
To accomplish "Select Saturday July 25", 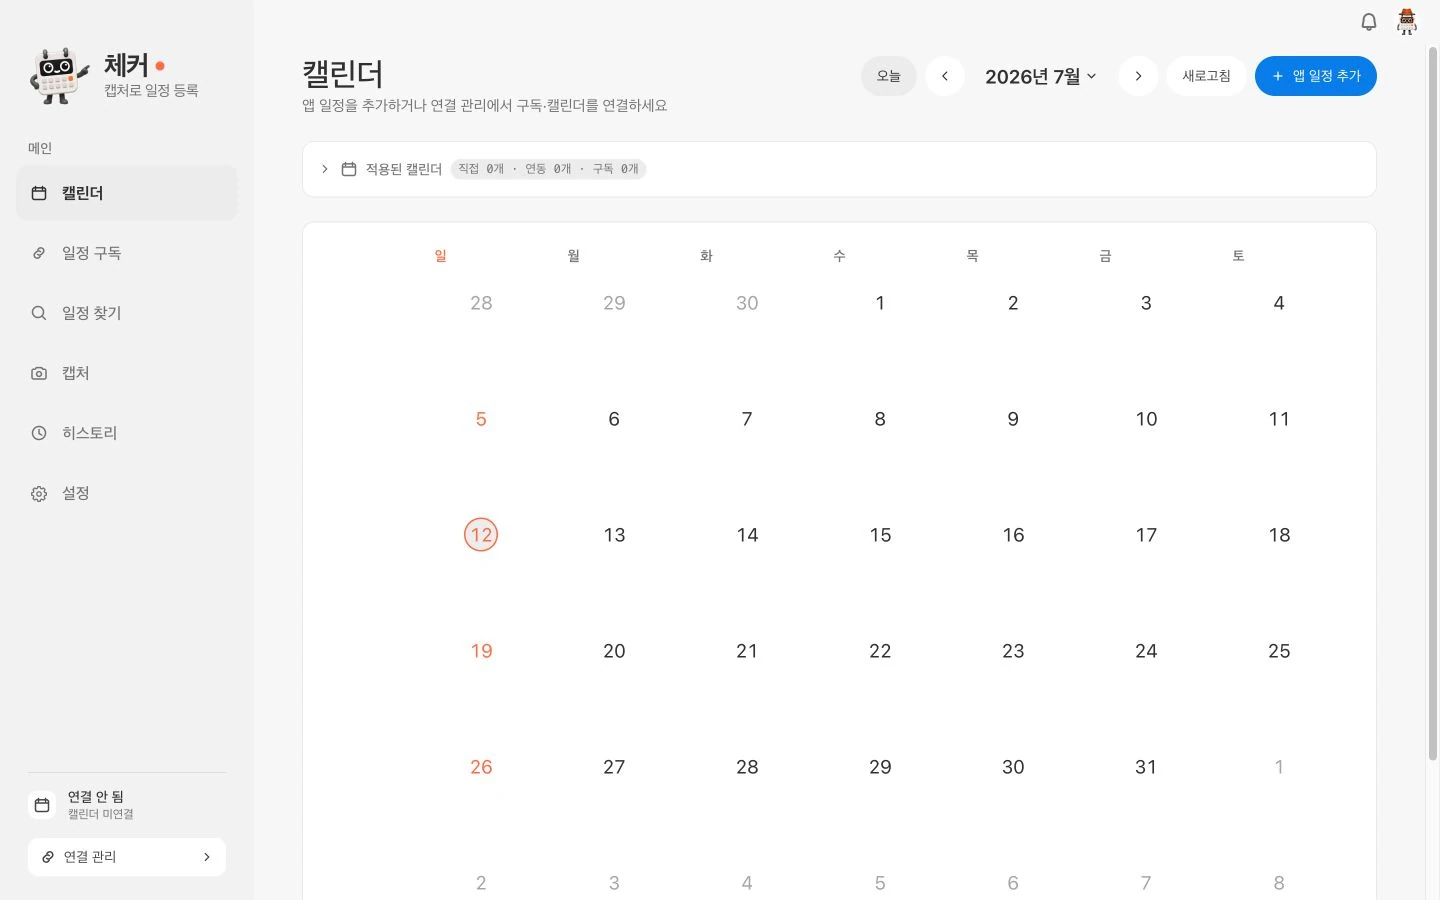I will pos(1279,651).
